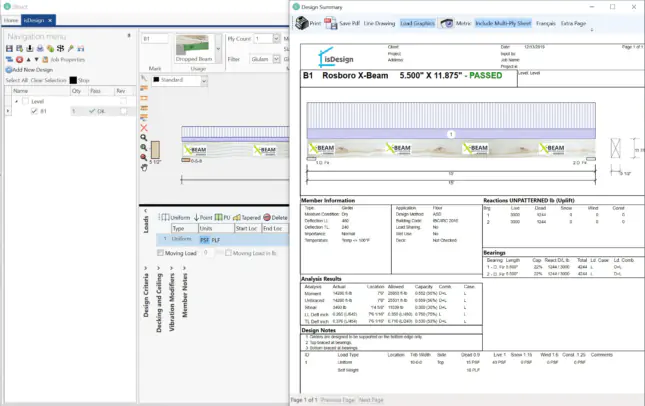The width and height of the screenshot is (645, 406).
Task: Delete the selected load
Action: click(x=275, y=218)
